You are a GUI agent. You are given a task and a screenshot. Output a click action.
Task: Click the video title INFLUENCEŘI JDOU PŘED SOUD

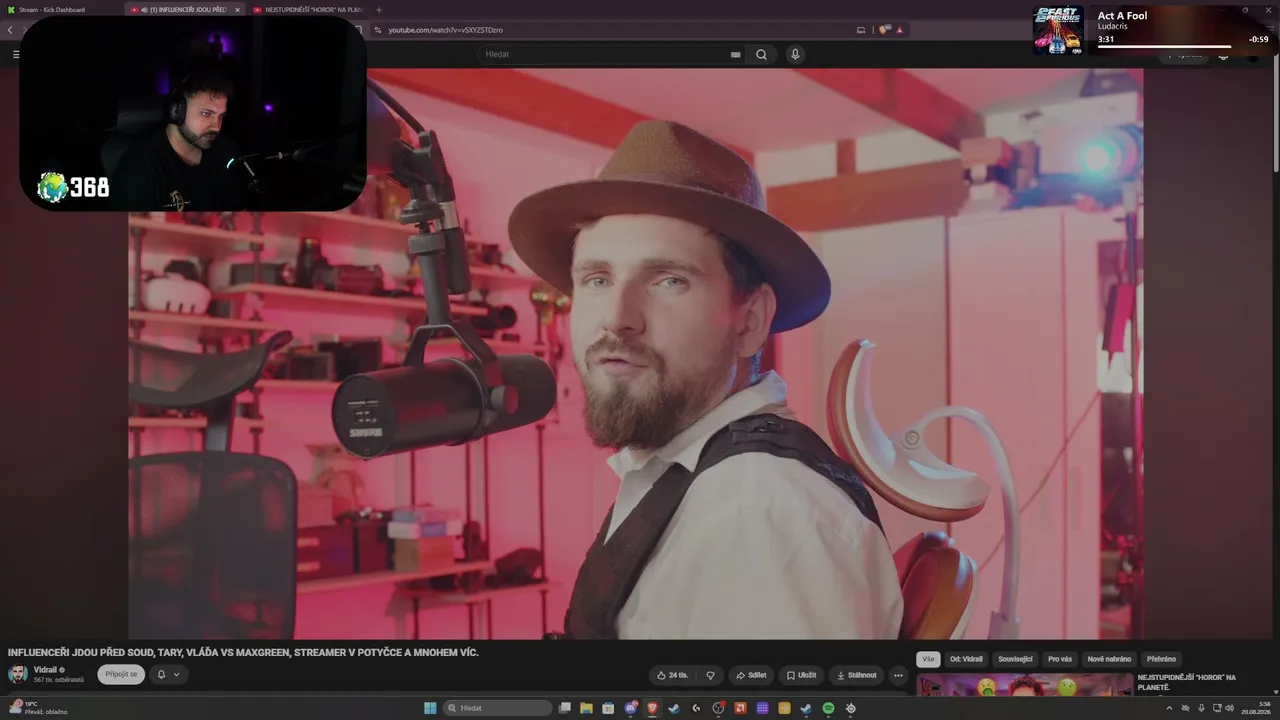243,652
